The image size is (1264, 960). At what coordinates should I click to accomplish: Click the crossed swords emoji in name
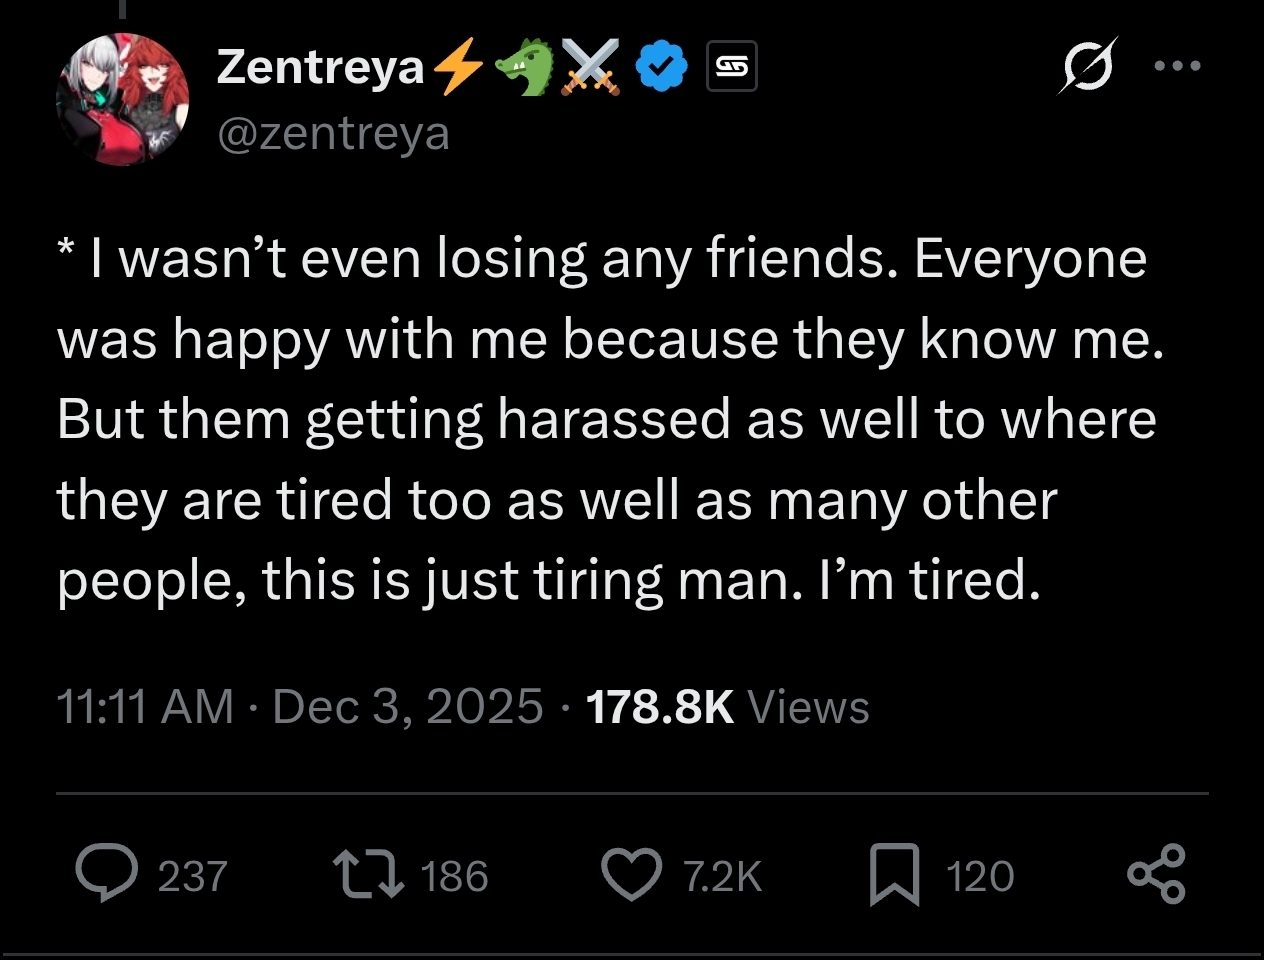tap(590, 67)
